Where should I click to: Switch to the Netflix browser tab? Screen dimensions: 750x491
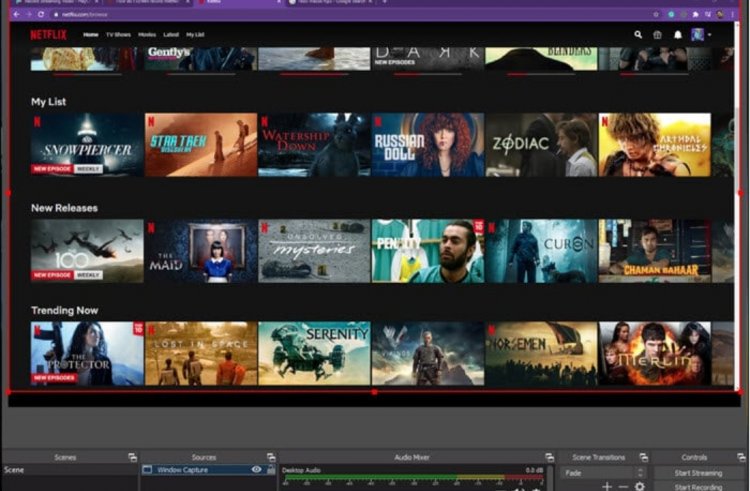click(239, 2)
